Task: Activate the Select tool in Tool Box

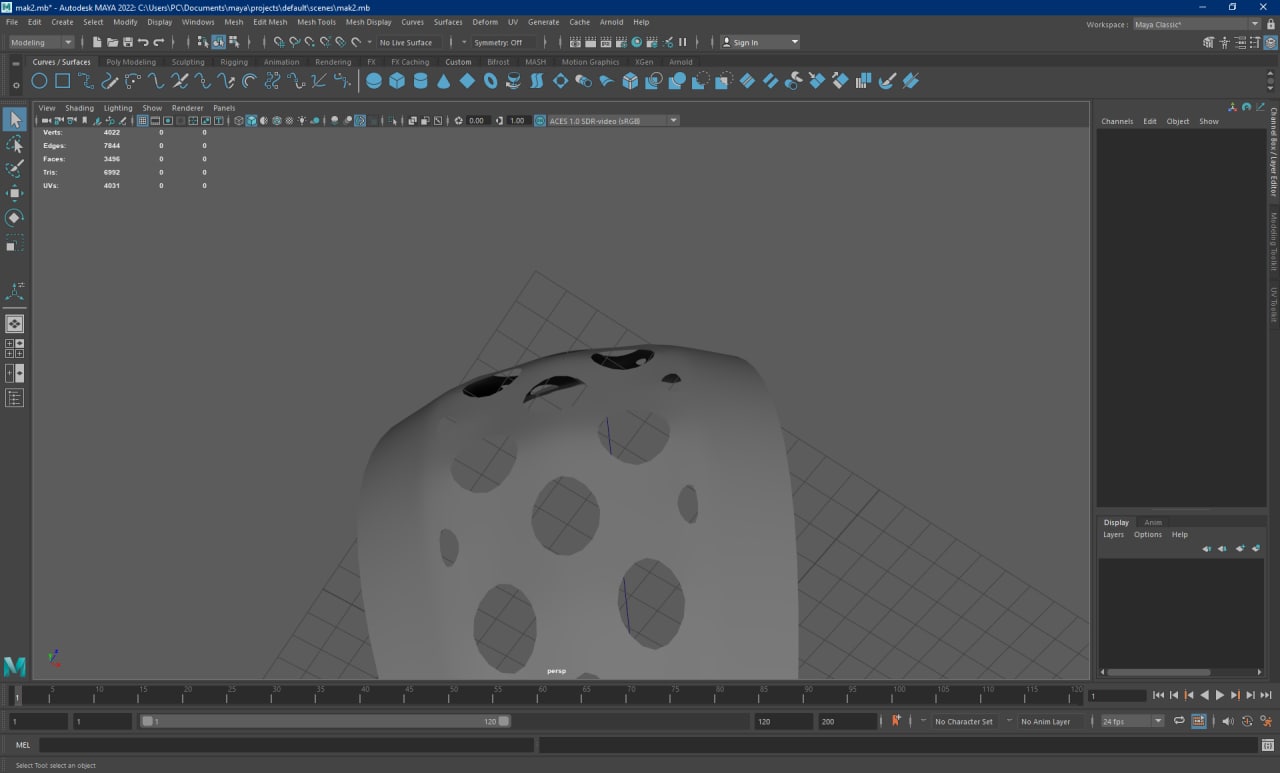Action: click(15, 120)
